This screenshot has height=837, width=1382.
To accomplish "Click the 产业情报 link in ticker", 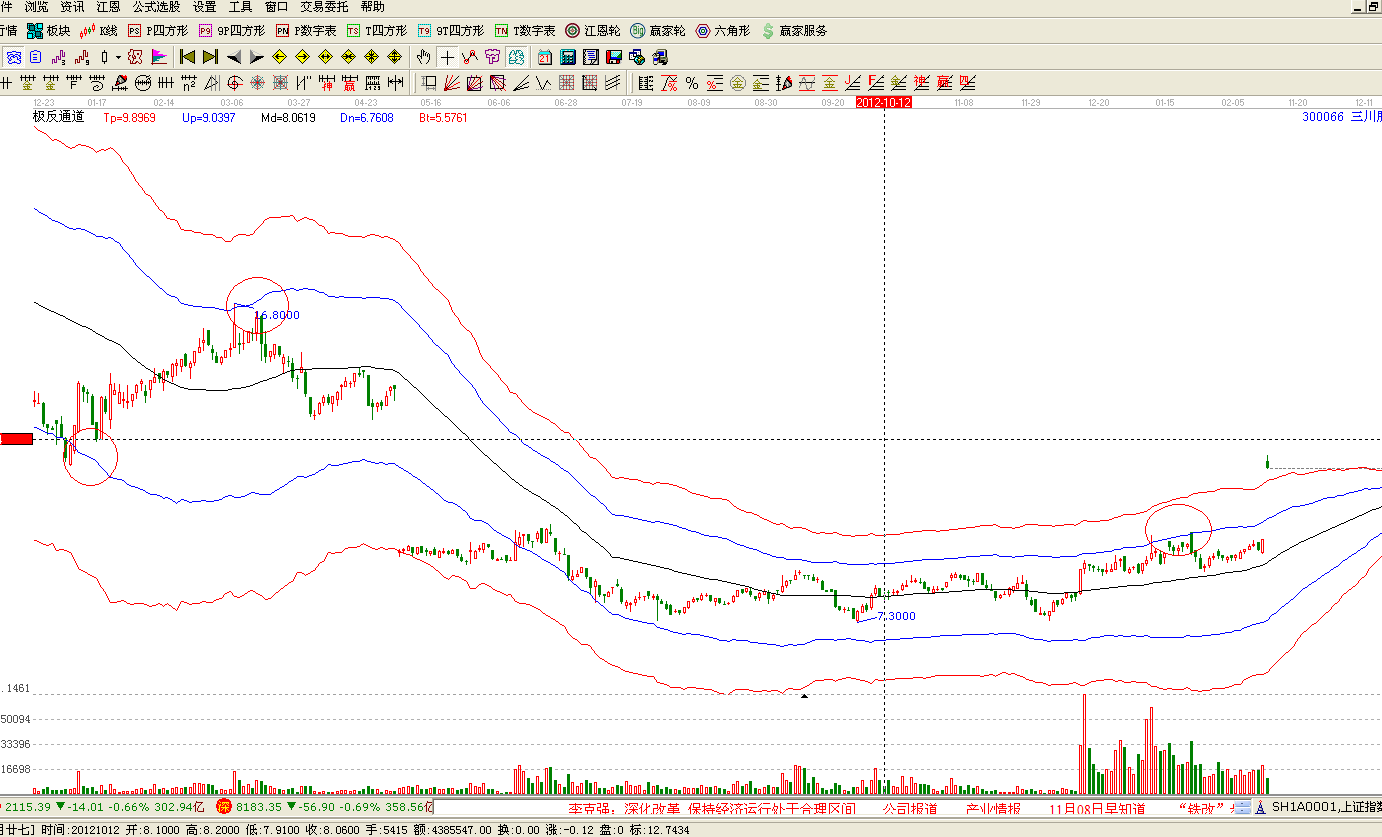I will (992, 807).
